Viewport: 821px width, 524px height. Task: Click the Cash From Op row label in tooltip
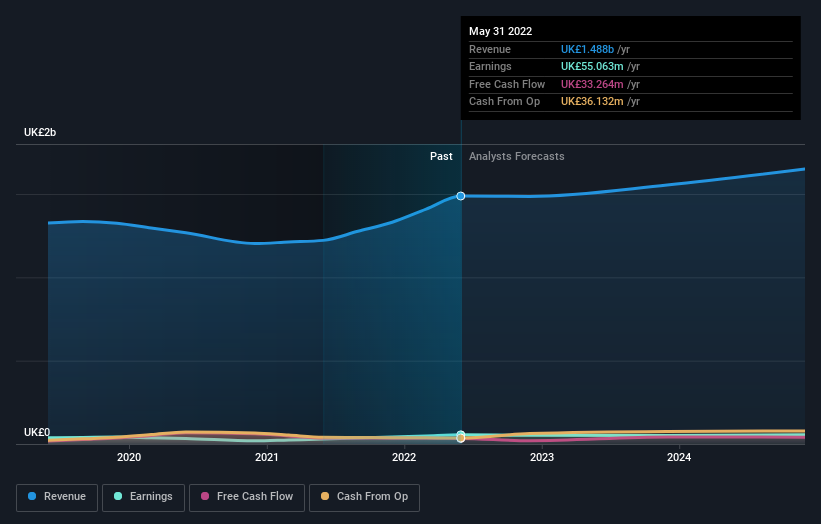[504, 102]
